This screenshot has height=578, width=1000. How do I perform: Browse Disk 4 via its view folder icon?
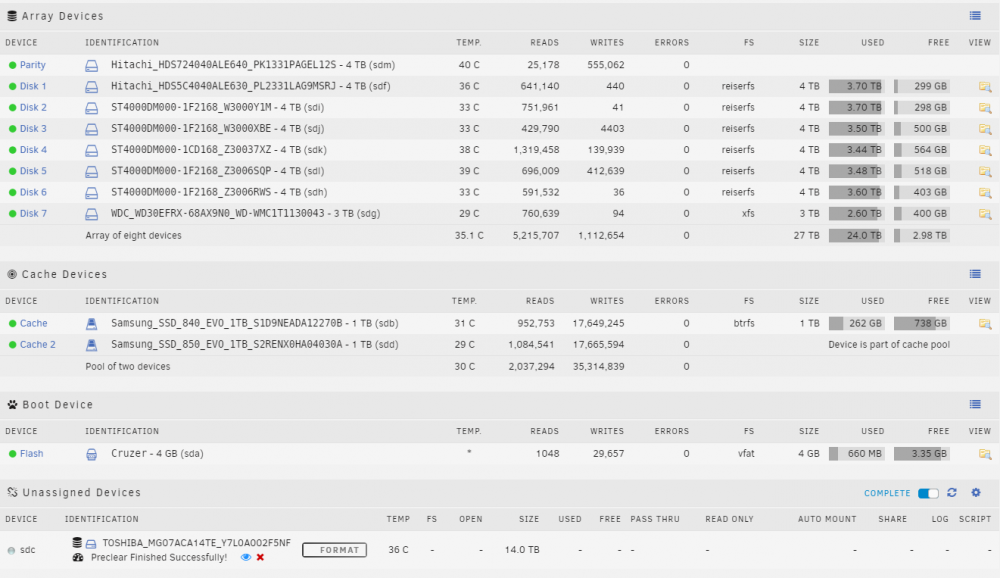tap(985, 150)
